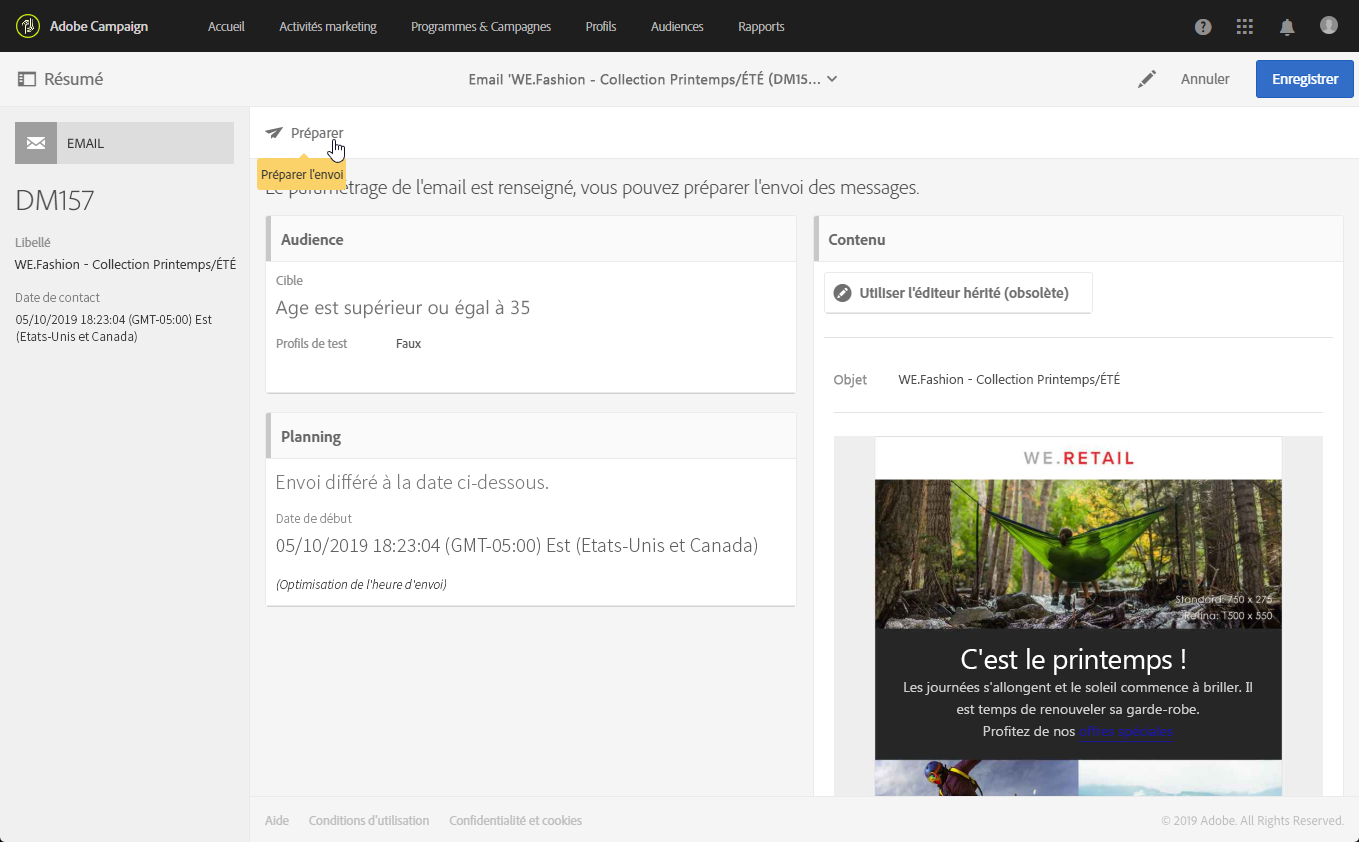Show notifications with the bell icon
The height and width of the screenshot is (842, 1359).
click(1287, 27)
